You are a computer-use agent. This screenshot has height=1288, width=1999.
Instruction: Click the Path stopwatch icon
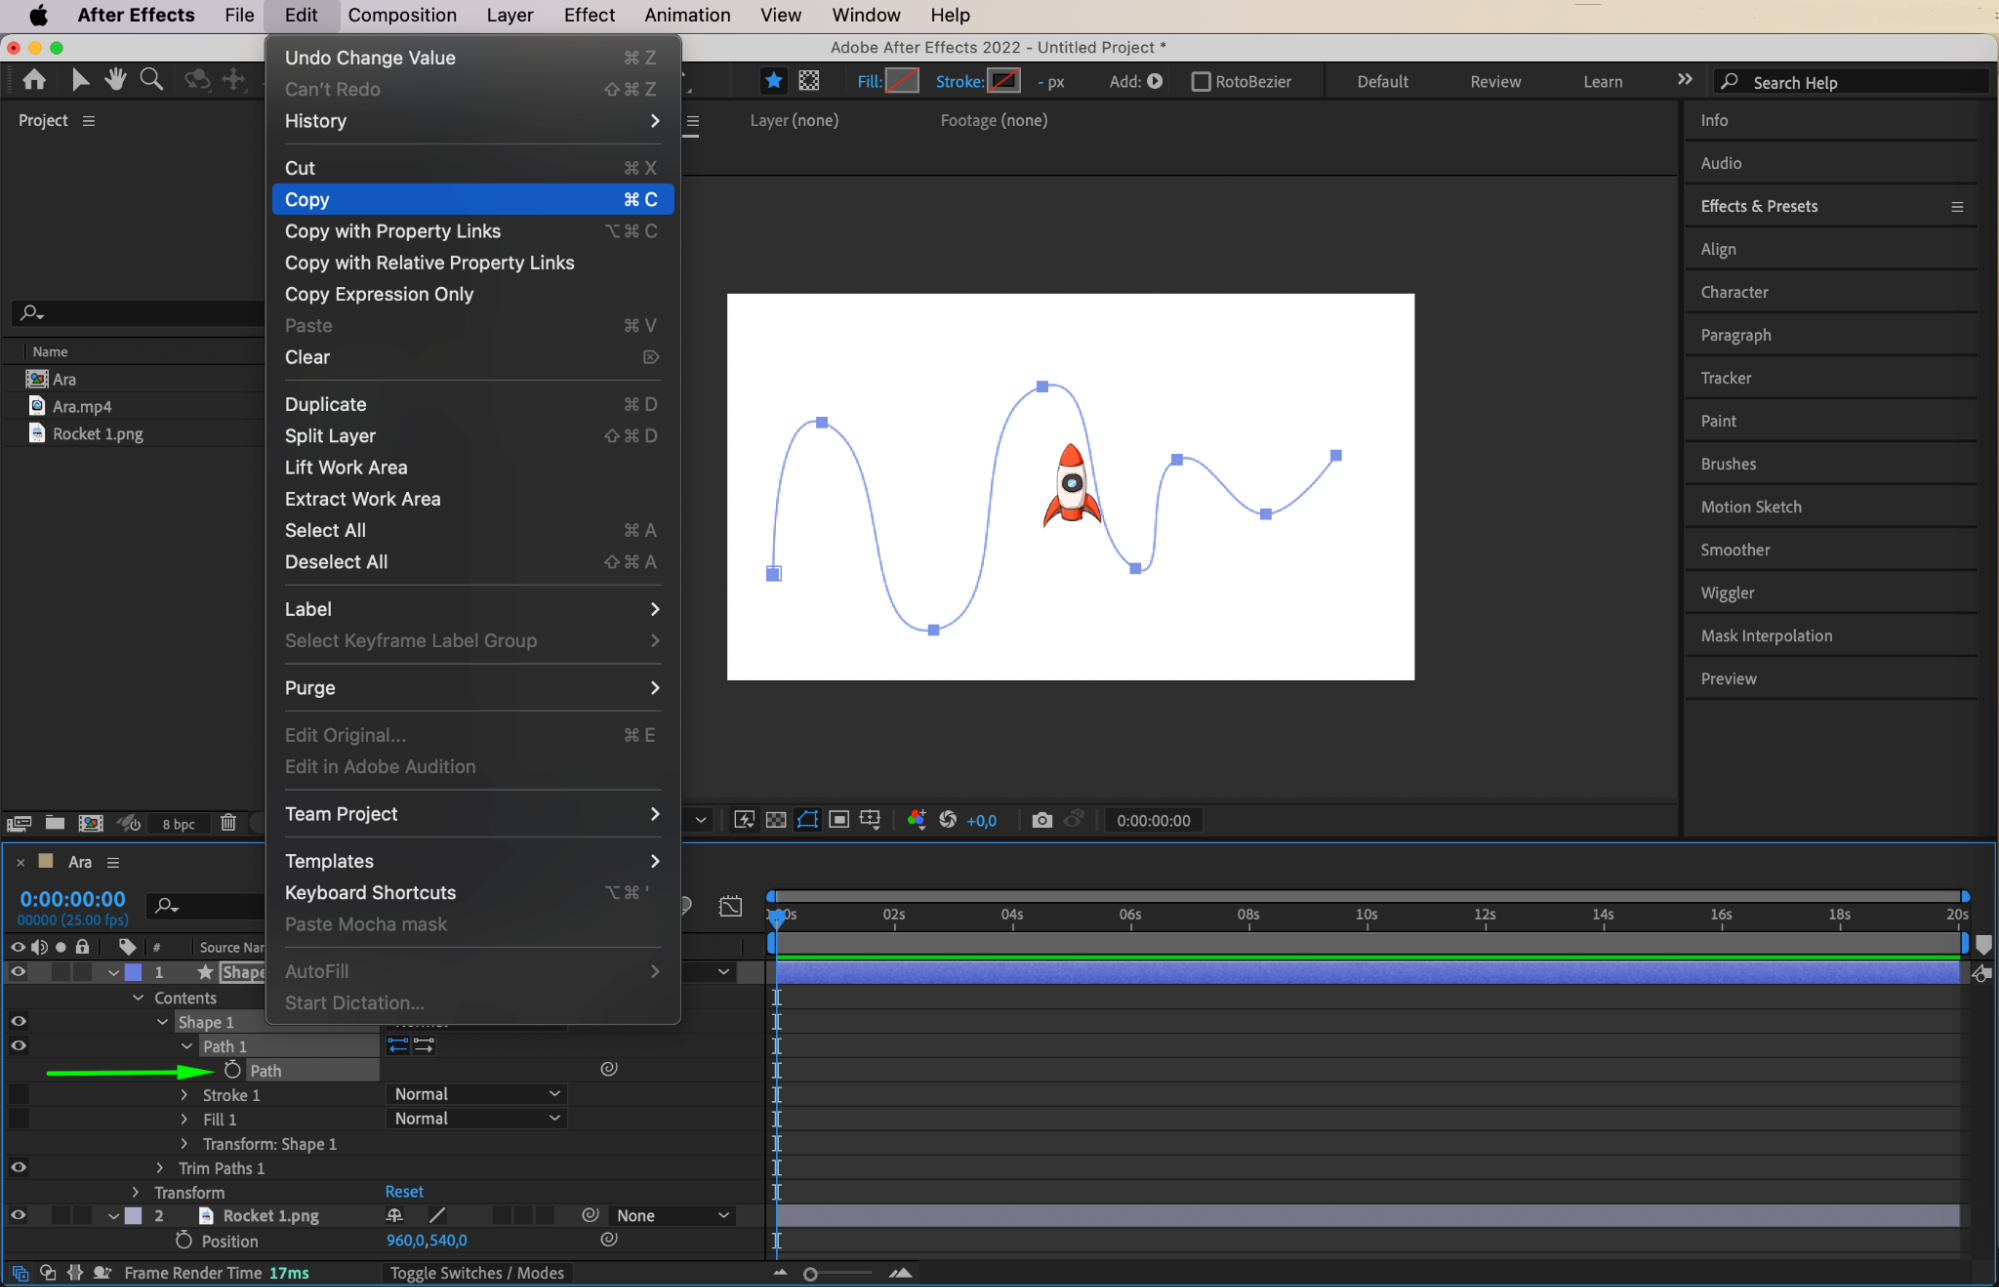pos(232,1070)
